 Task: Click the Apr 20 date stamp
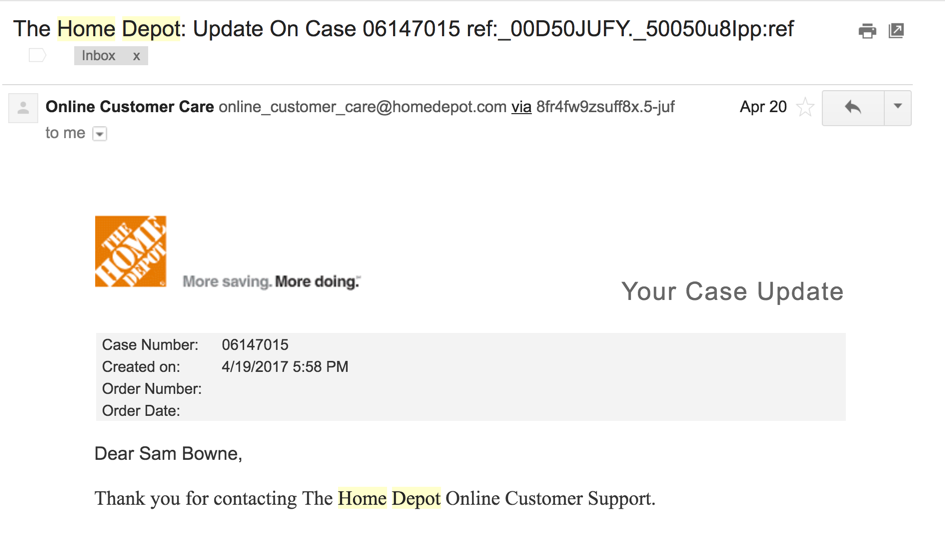pos(763,107)
